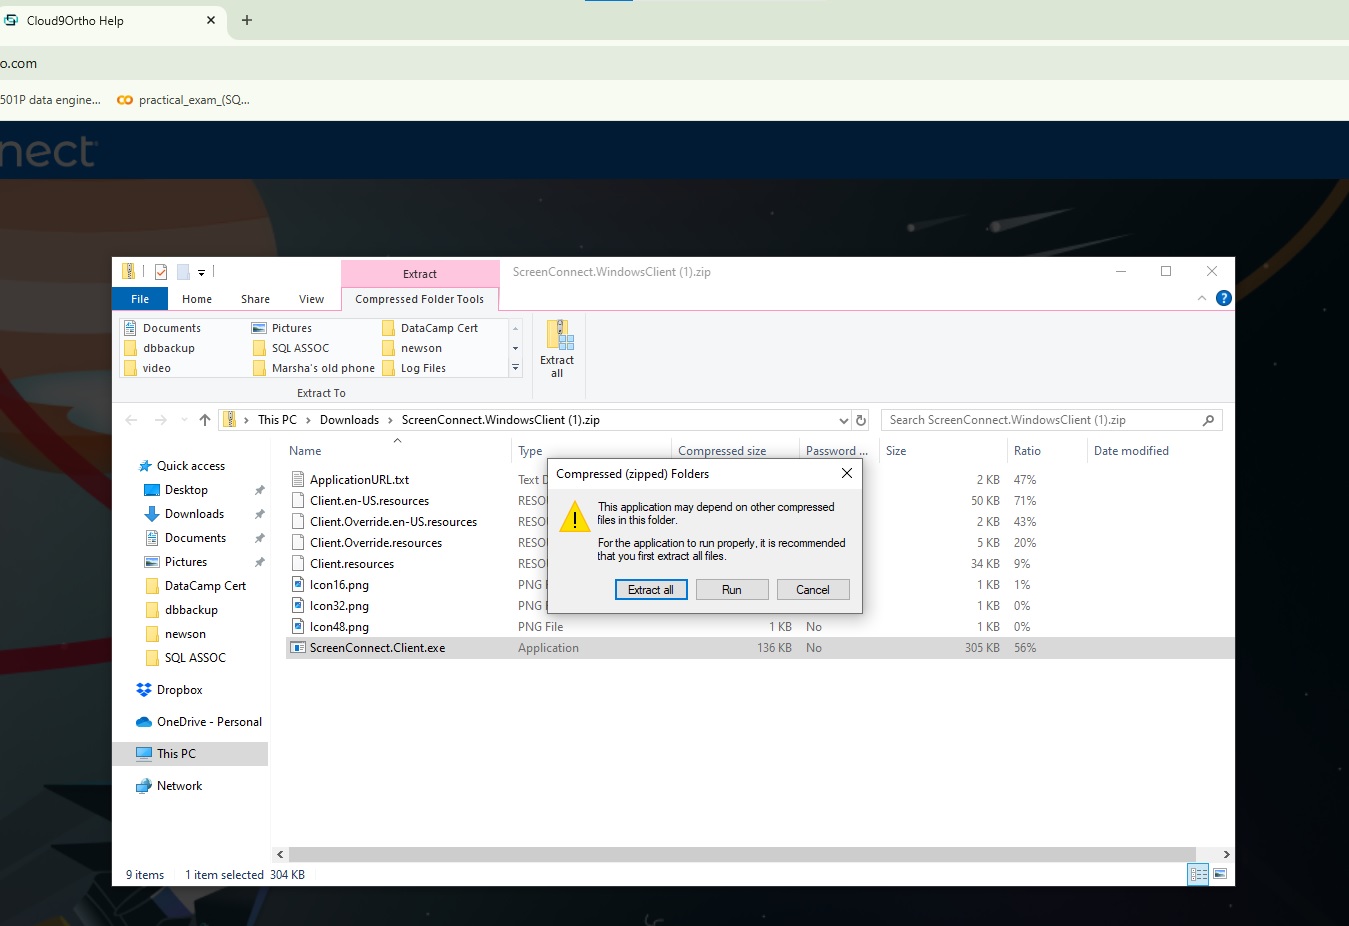Open new browser tab with plus button
Image resolution: width=1349 pixels, height=926 pixels.
click(247, 20)
